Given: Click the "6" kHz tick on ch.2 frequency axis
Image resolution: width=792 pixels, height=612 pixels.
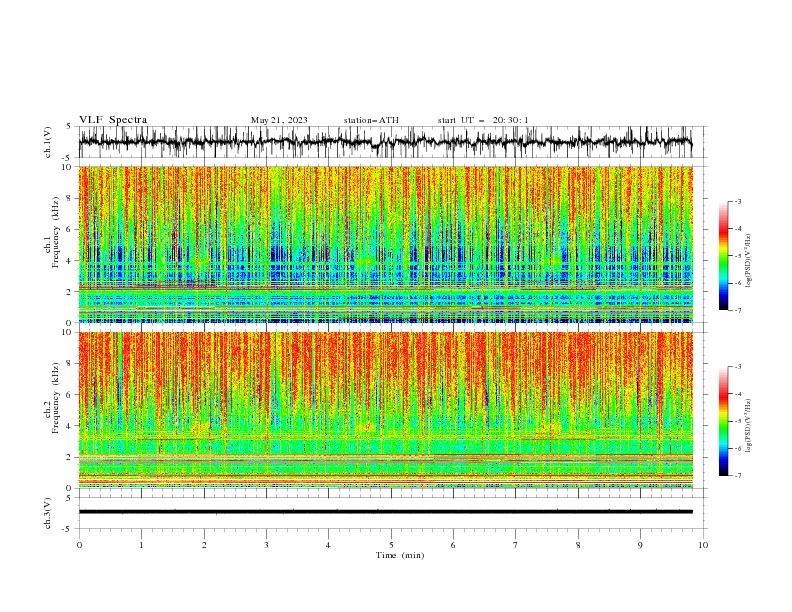Looking at the screenshot, I should click(x=70, y=395).
